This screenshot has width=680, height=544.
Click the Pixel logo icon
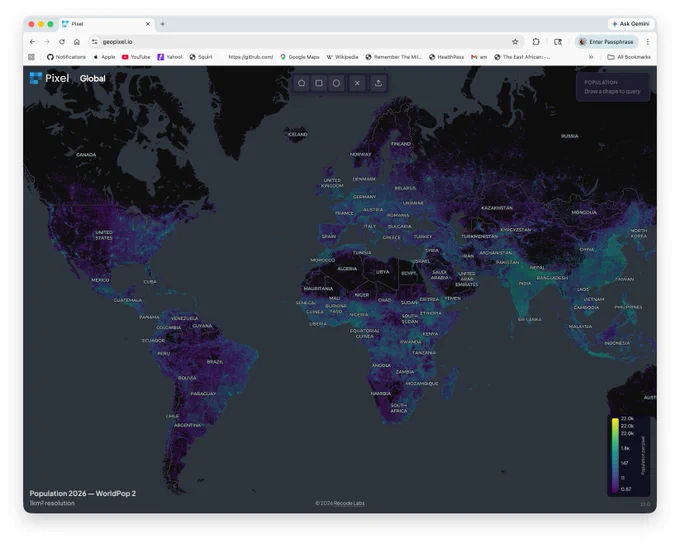(35, 78)
